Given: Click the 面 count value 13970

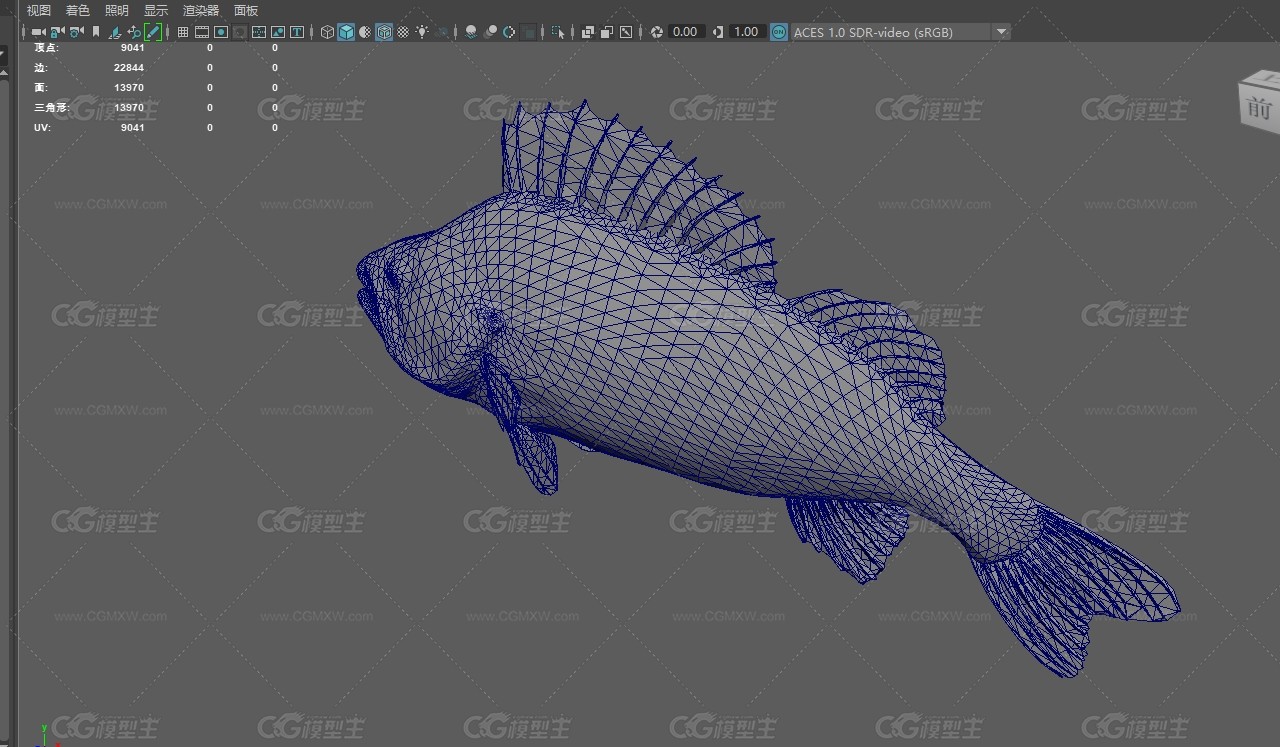Looking at the screenshot, I should coord(129,88).
